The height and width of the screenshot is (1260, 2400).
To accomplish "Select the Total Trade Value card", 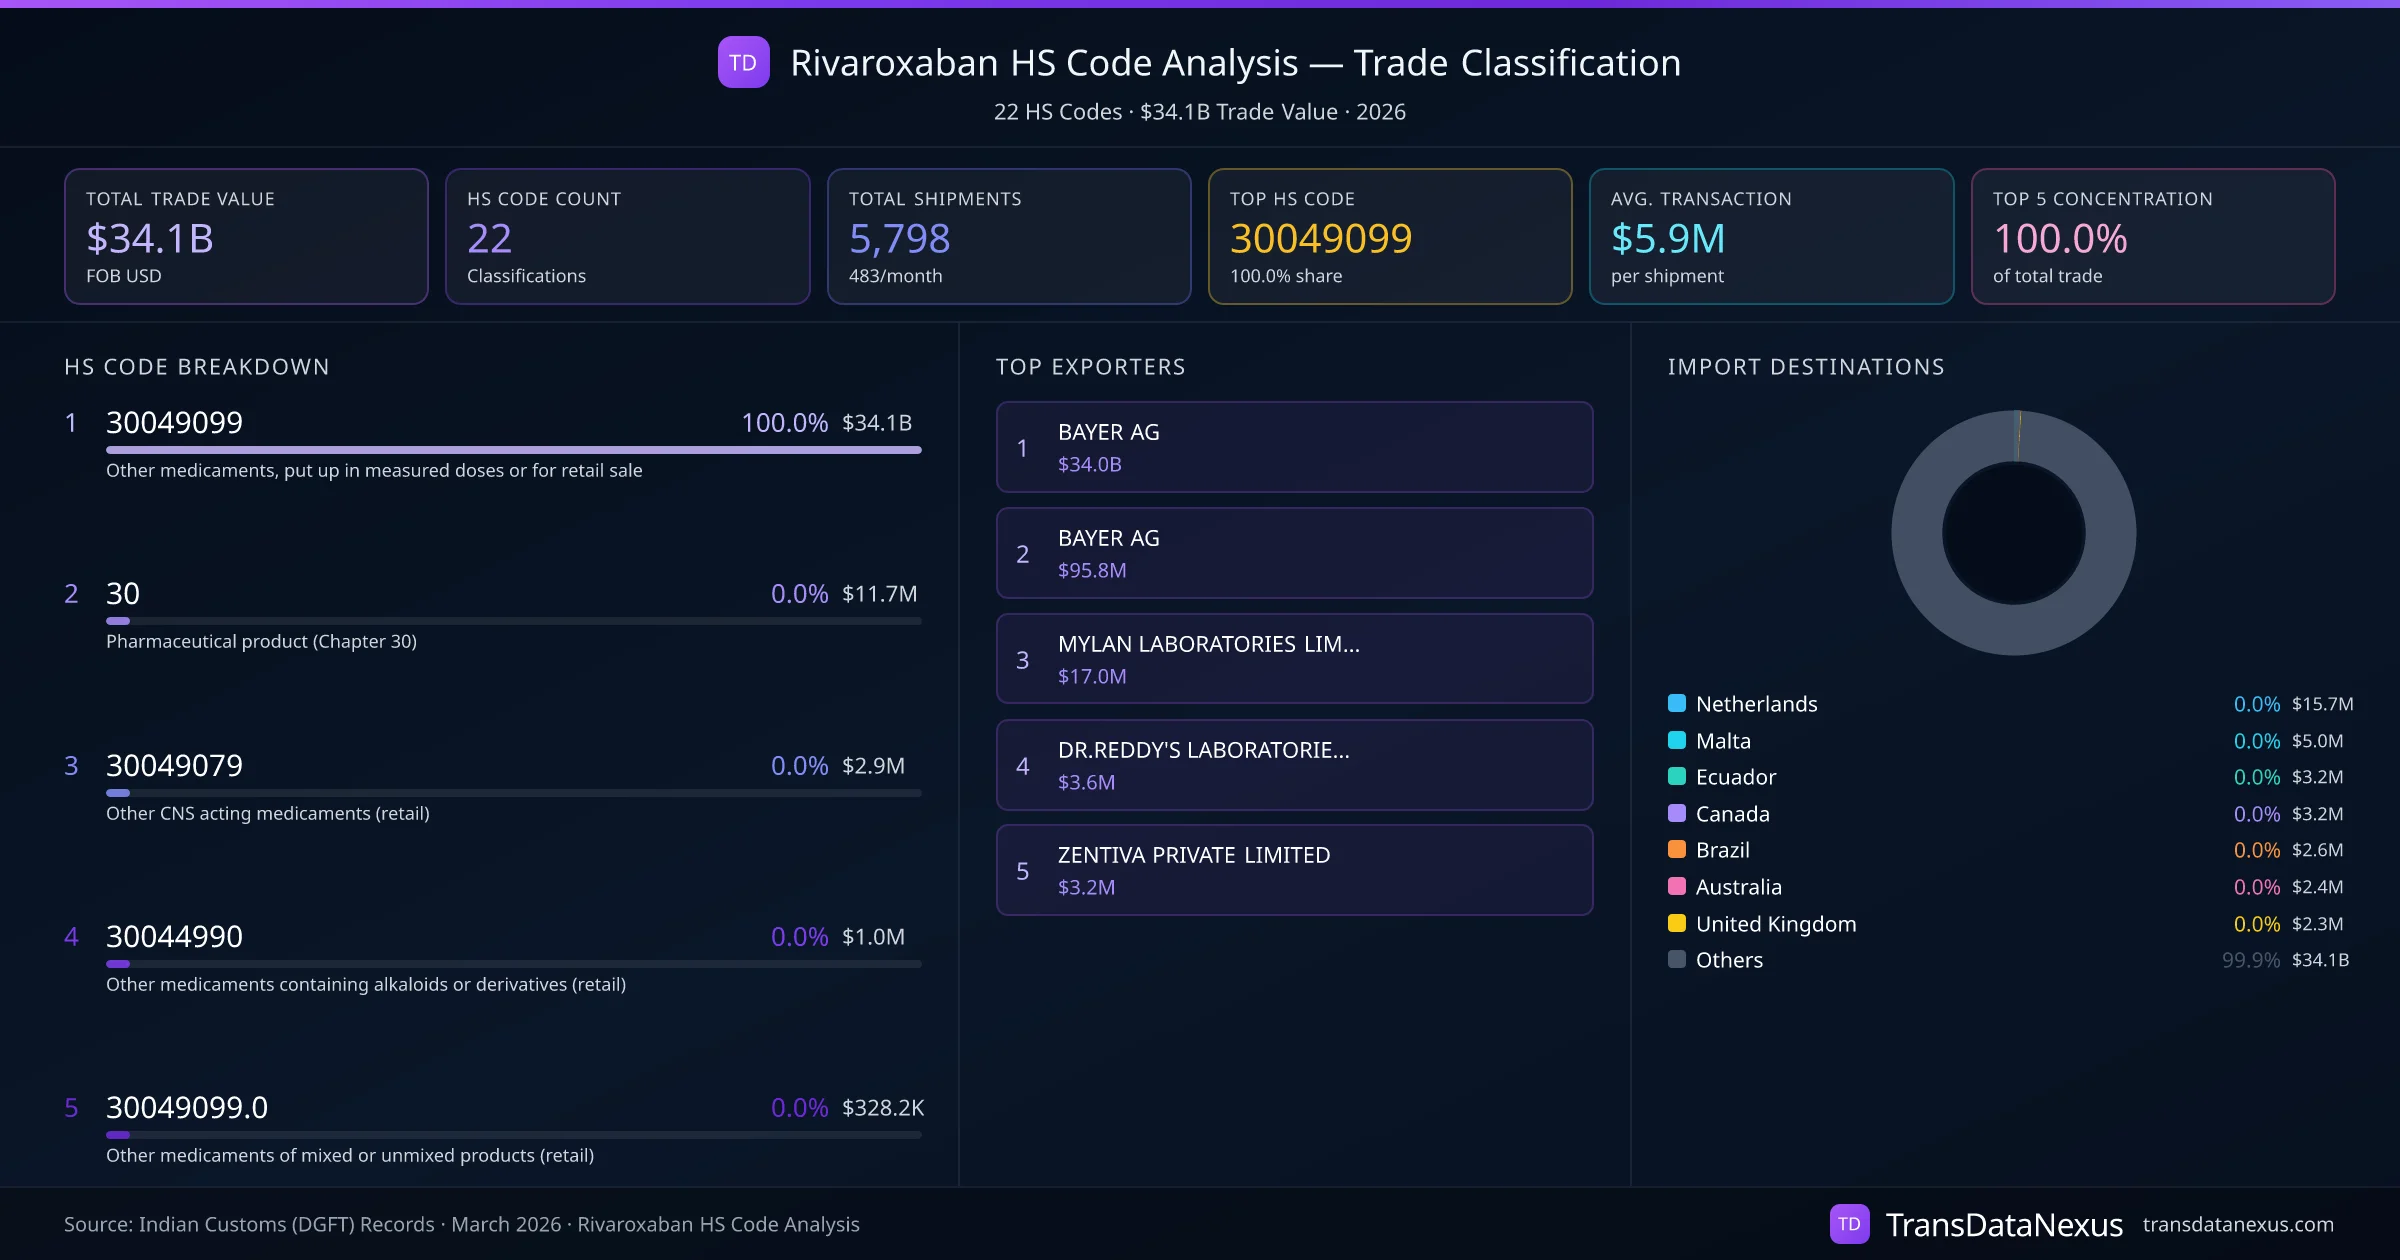I will click(x=246, y=236).
